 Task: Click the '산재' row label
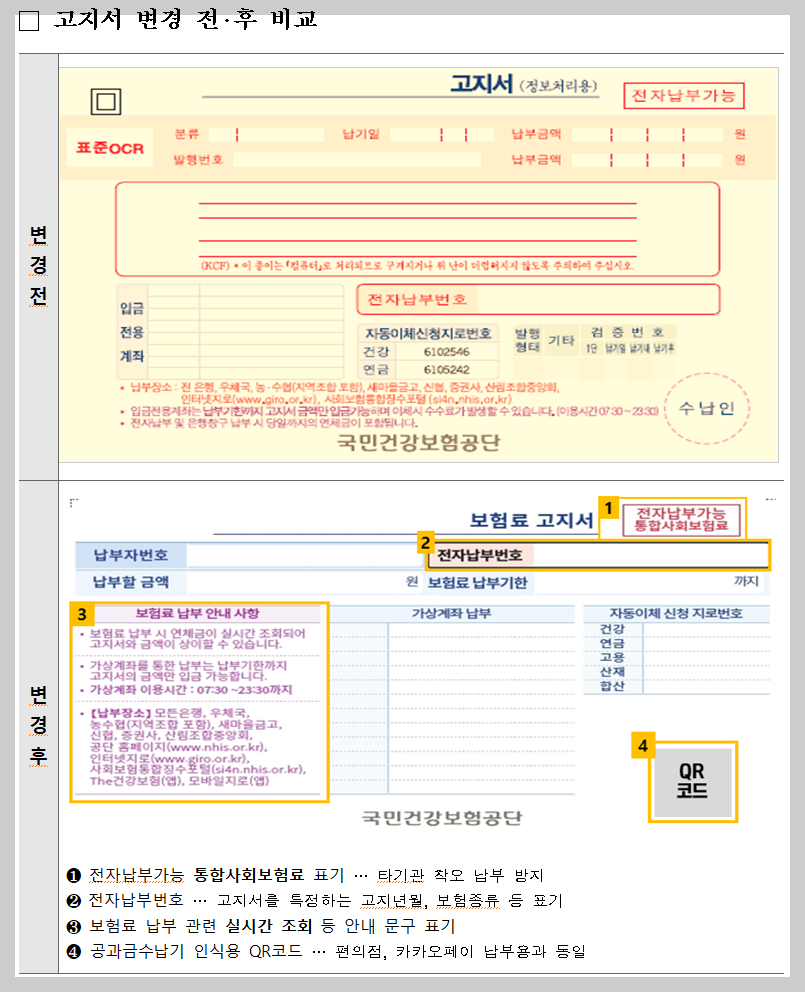[612, 671]
